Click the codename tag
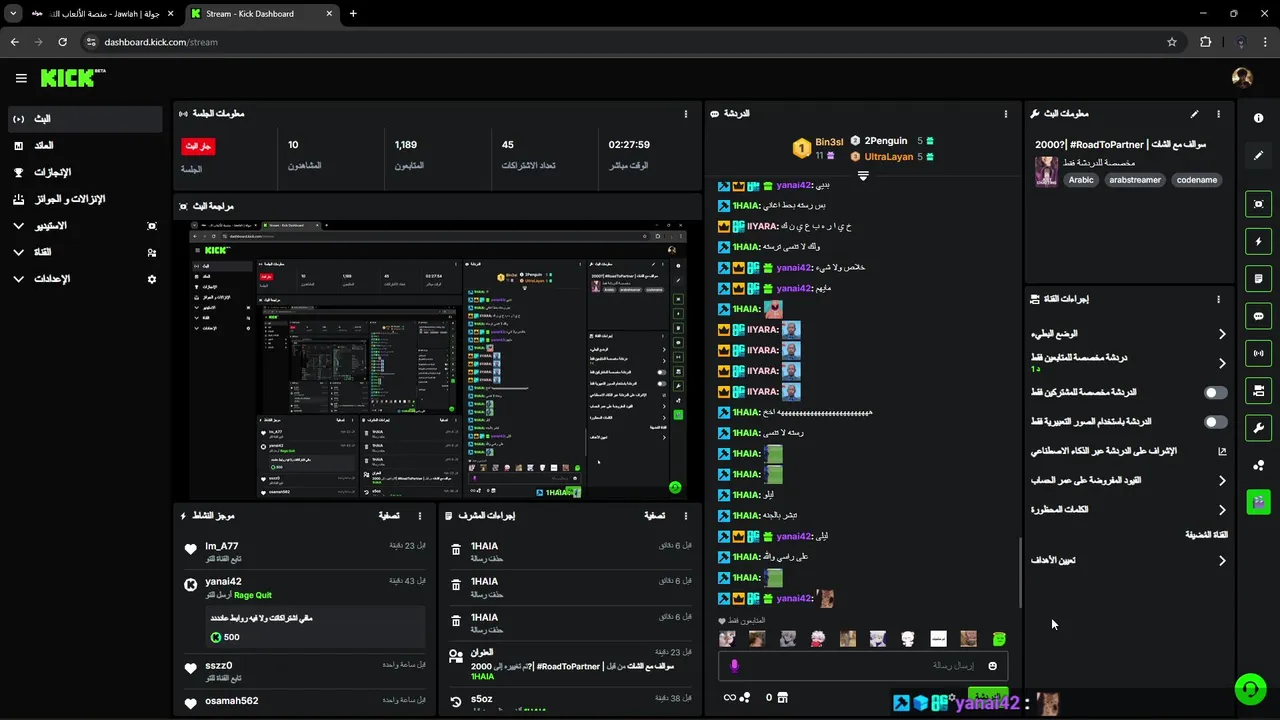This screenshot has height=720, width=1280. coord(1197,180)
